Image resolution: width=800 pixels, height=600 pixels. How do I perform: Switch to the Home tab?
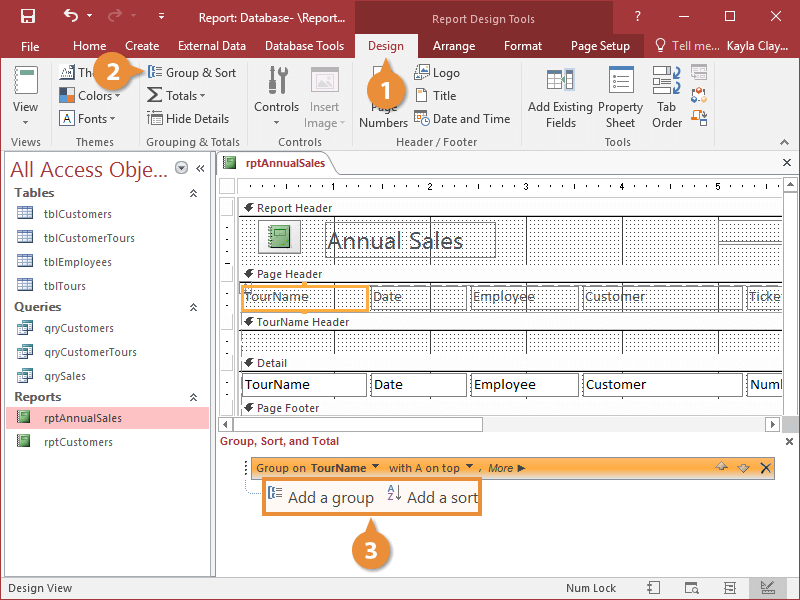tap(89, 46)
